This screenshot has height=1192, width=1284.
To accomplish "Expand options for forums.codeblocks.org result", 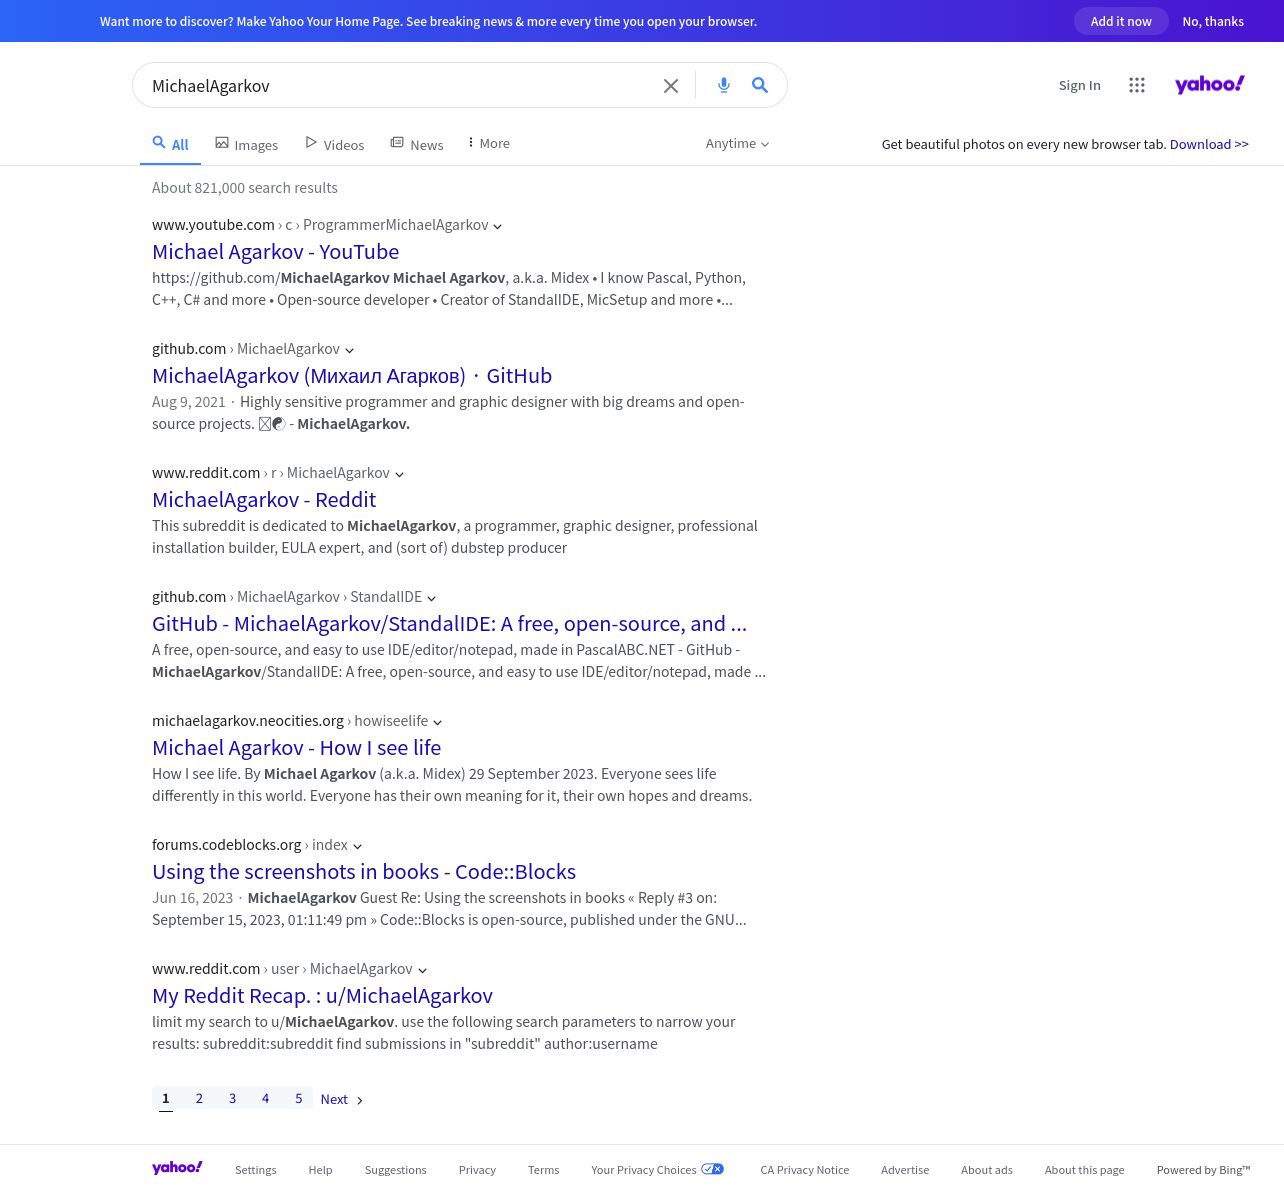I will coord(357,846).
